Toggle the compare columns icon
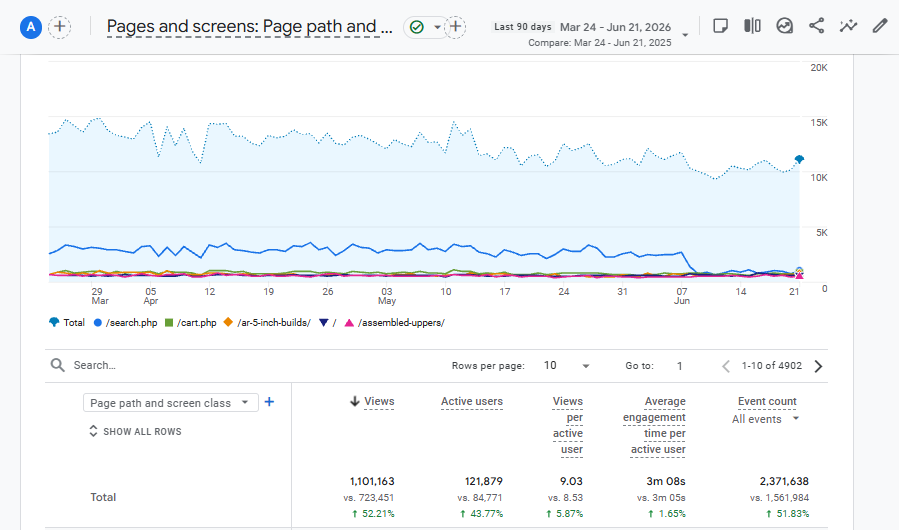899x530 pixels. click(x=752, y=26)
